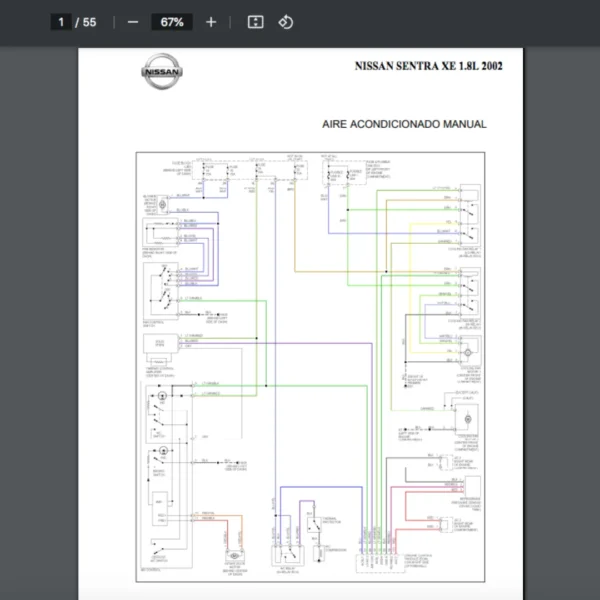Click the Nissan logo on the page

pos(162,74)
